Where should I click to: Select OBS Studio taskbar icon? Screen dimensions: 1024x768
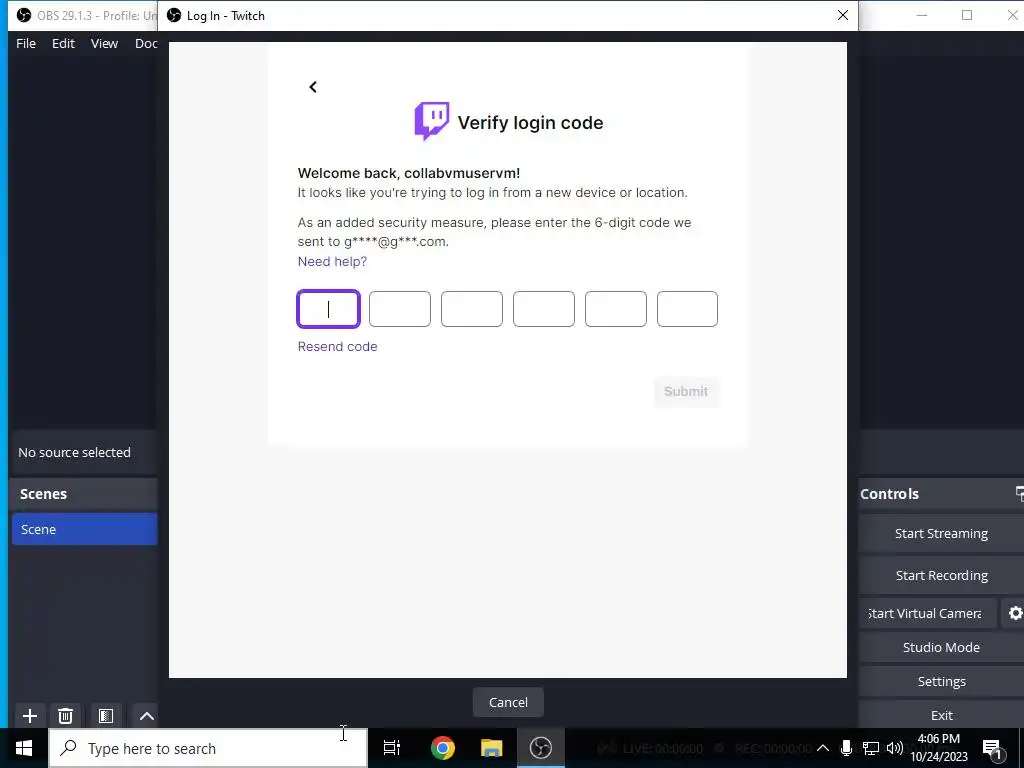pyautogui.click(x=541, y=748)
